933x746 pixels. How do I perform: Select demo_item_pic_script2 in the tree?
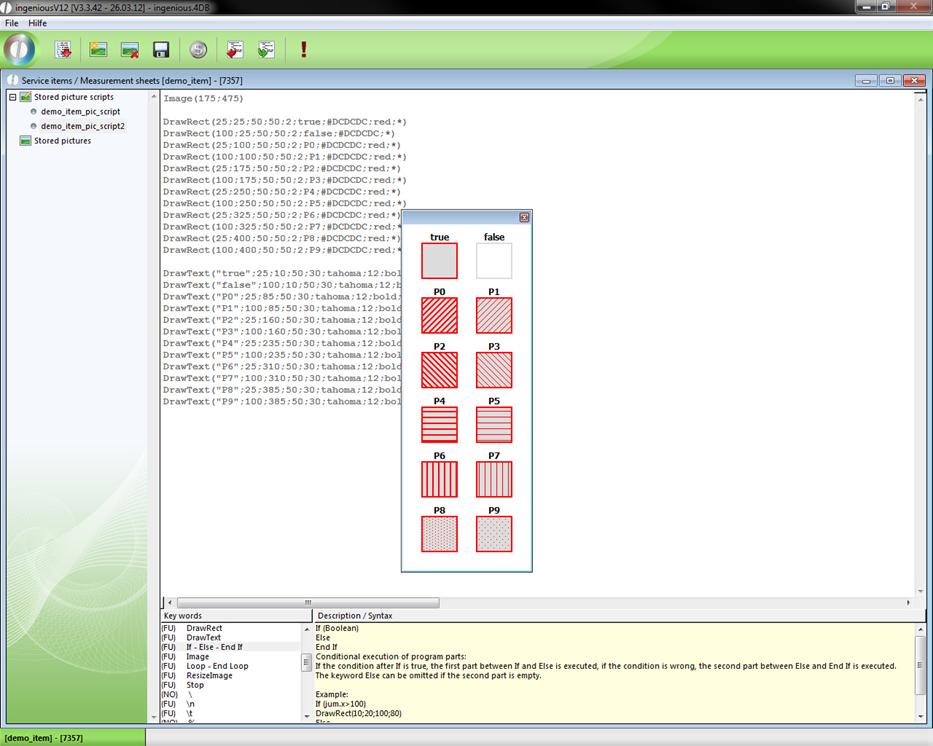pyautogui.click(x=82, y=126)
